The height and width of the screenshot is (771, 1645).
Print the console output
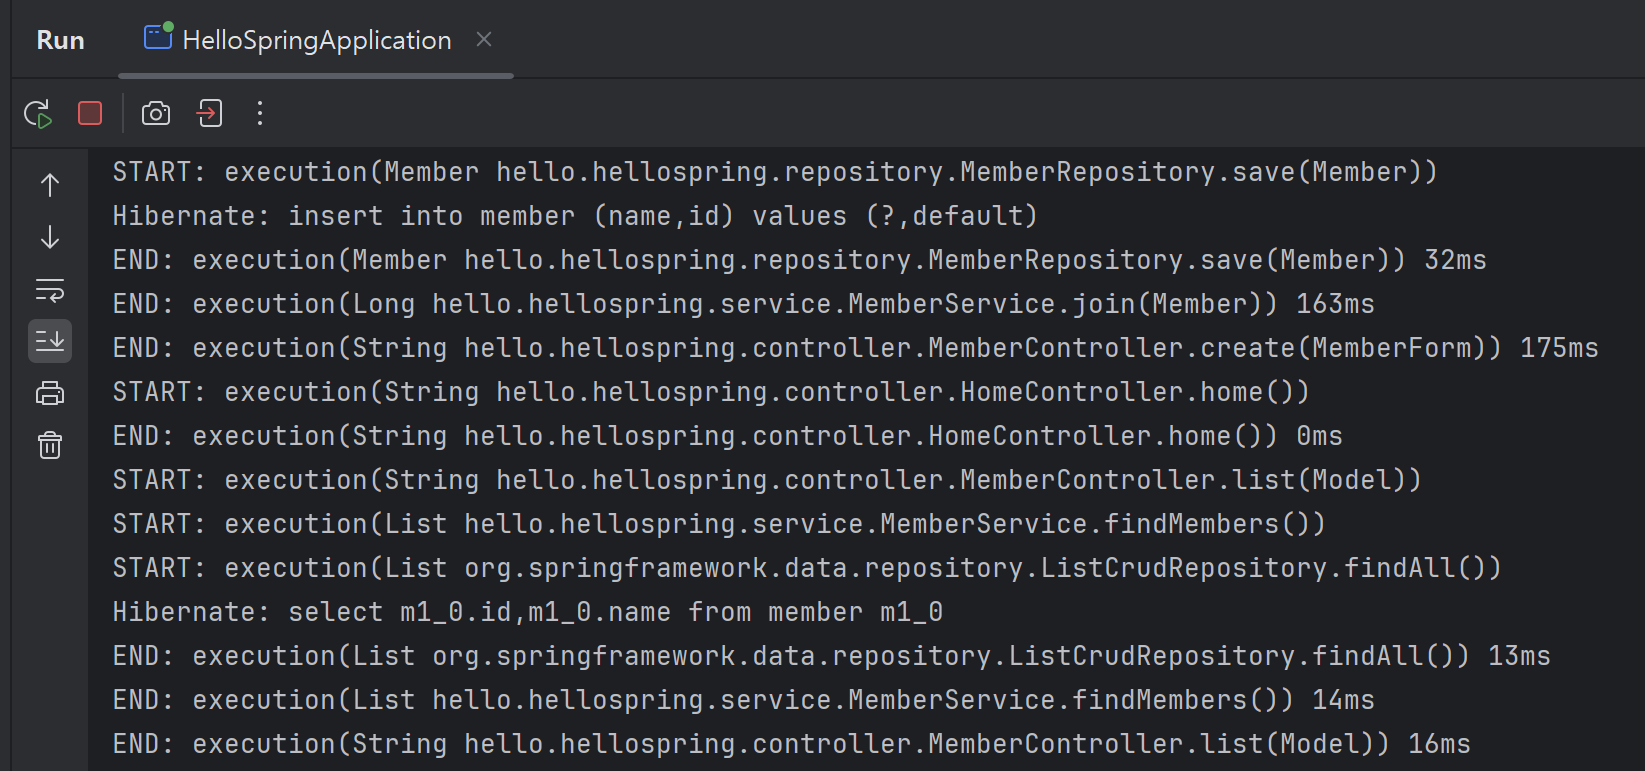[x=50, y=393]
